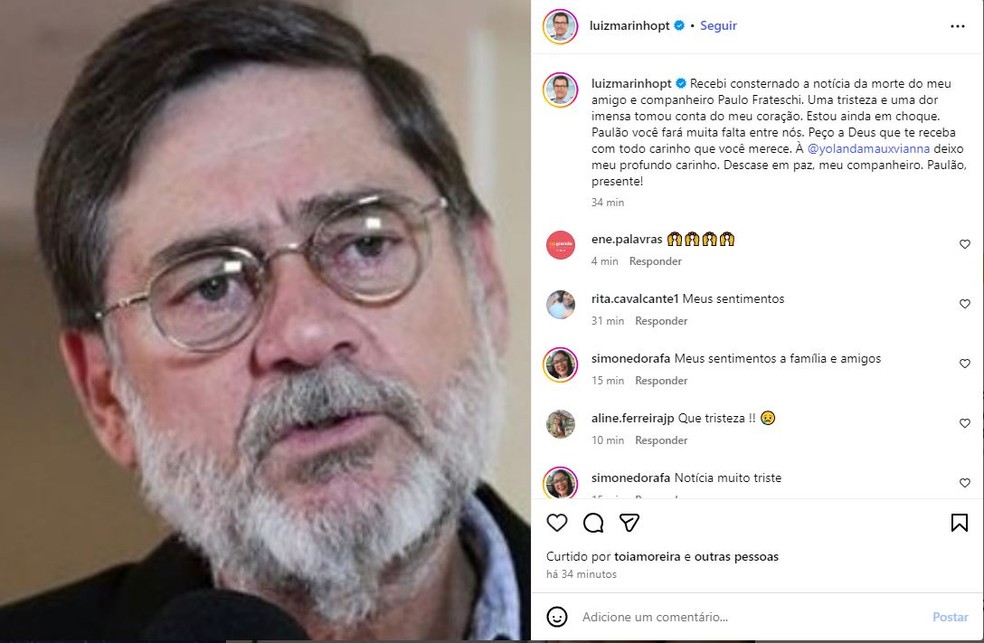The height and width of the screenshot is (643, 984).
Task: Click rita.cavalcante1's username label
Action: 637,298
